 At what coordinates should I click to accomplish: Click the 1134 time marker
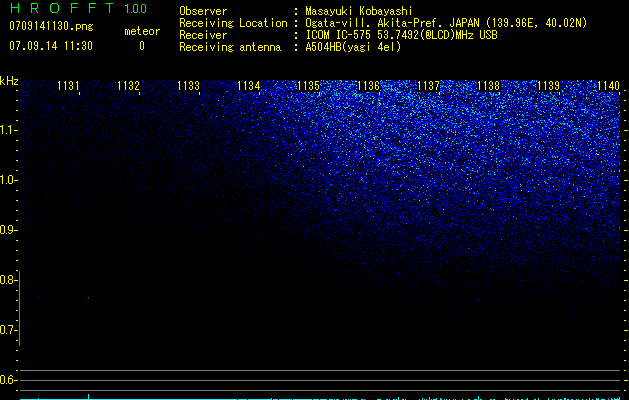[x=249, y=85]
